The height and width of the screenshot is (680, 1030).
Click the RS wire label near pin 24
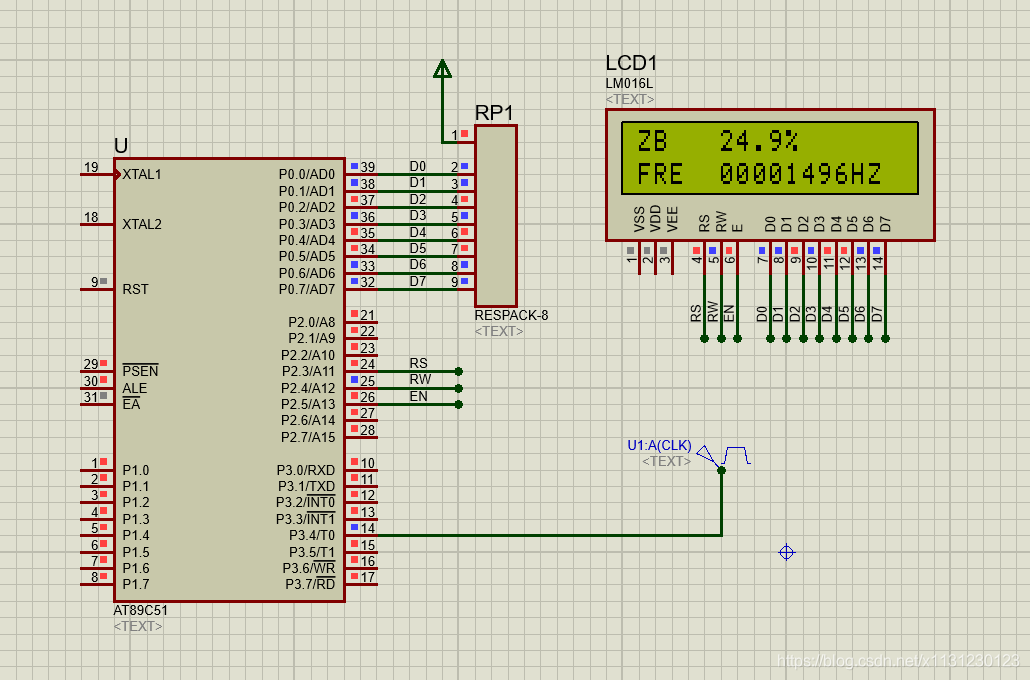pos(418,363)
